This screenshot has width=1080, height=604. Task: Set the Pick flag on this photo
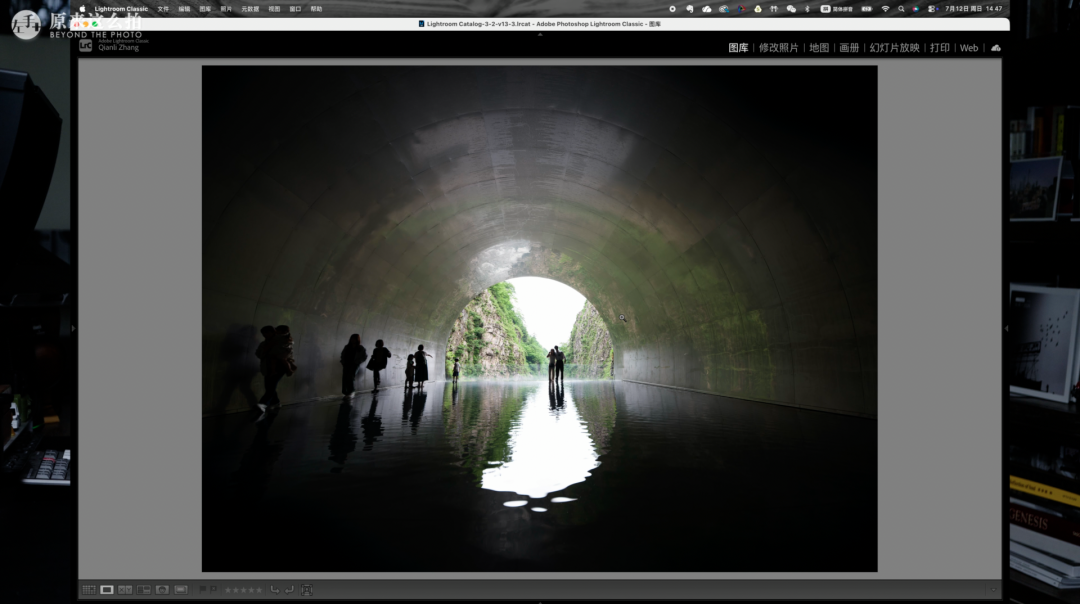pyautogui.click(x=202, y=590)
